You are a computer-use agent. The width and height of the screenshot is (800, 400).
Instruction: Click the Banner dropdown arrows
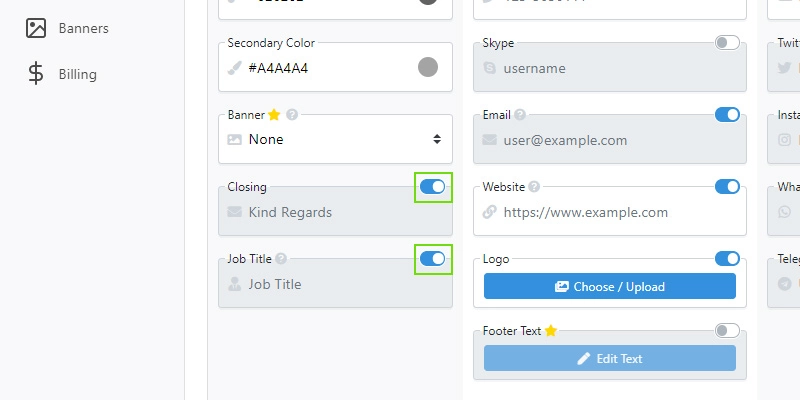(437, 139)
